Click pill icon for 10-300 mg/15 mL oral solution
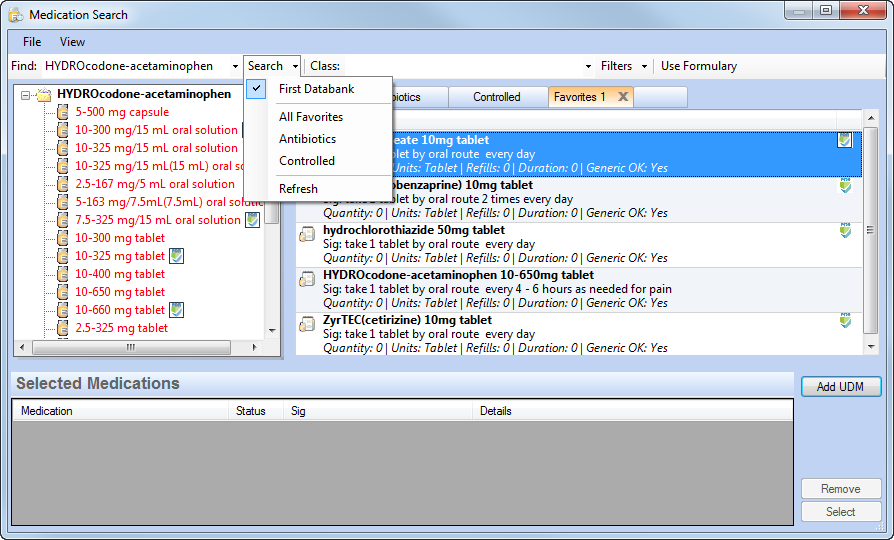894x540 pixels. tap(63, 130)
